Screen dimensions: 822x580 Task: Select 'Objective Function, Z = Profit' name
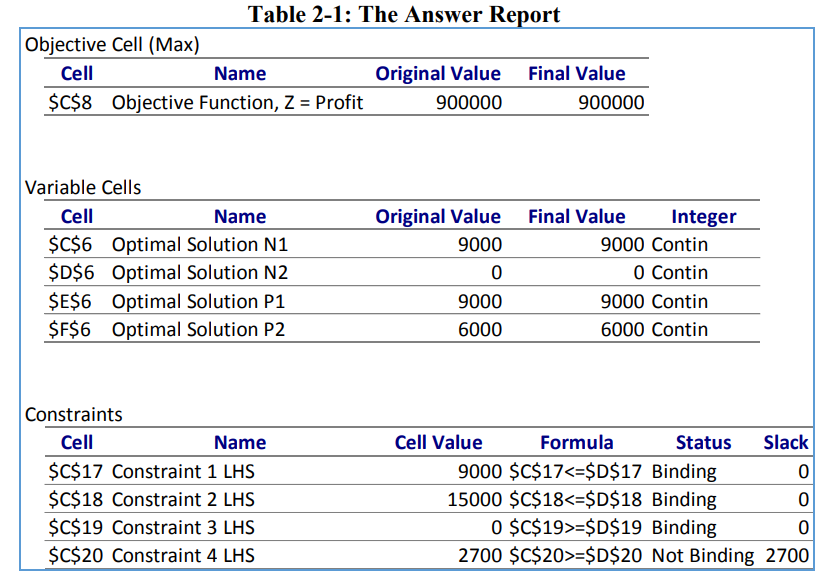coord(237,102)
